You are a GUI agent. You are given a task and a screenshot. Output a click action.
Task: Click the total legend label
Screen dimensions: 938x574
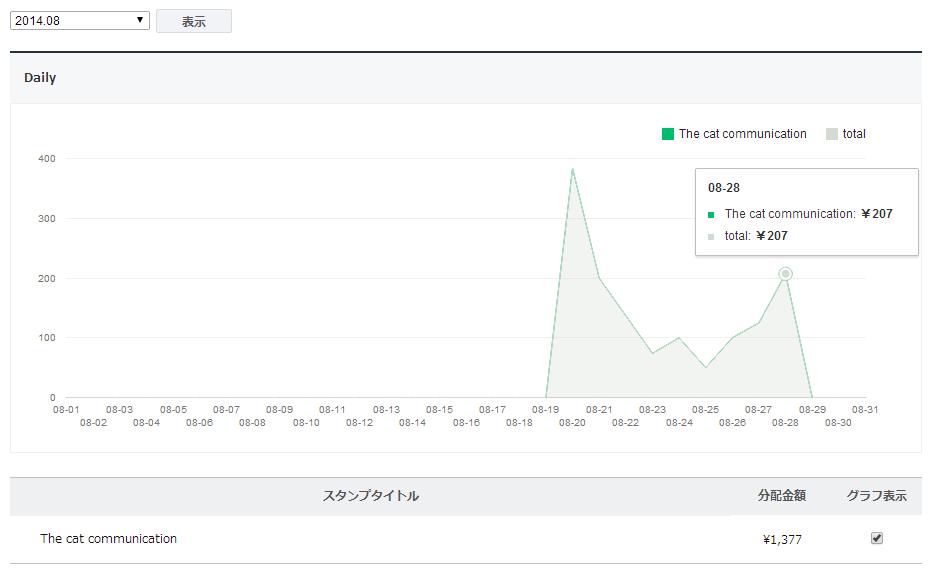coord(854,134)
